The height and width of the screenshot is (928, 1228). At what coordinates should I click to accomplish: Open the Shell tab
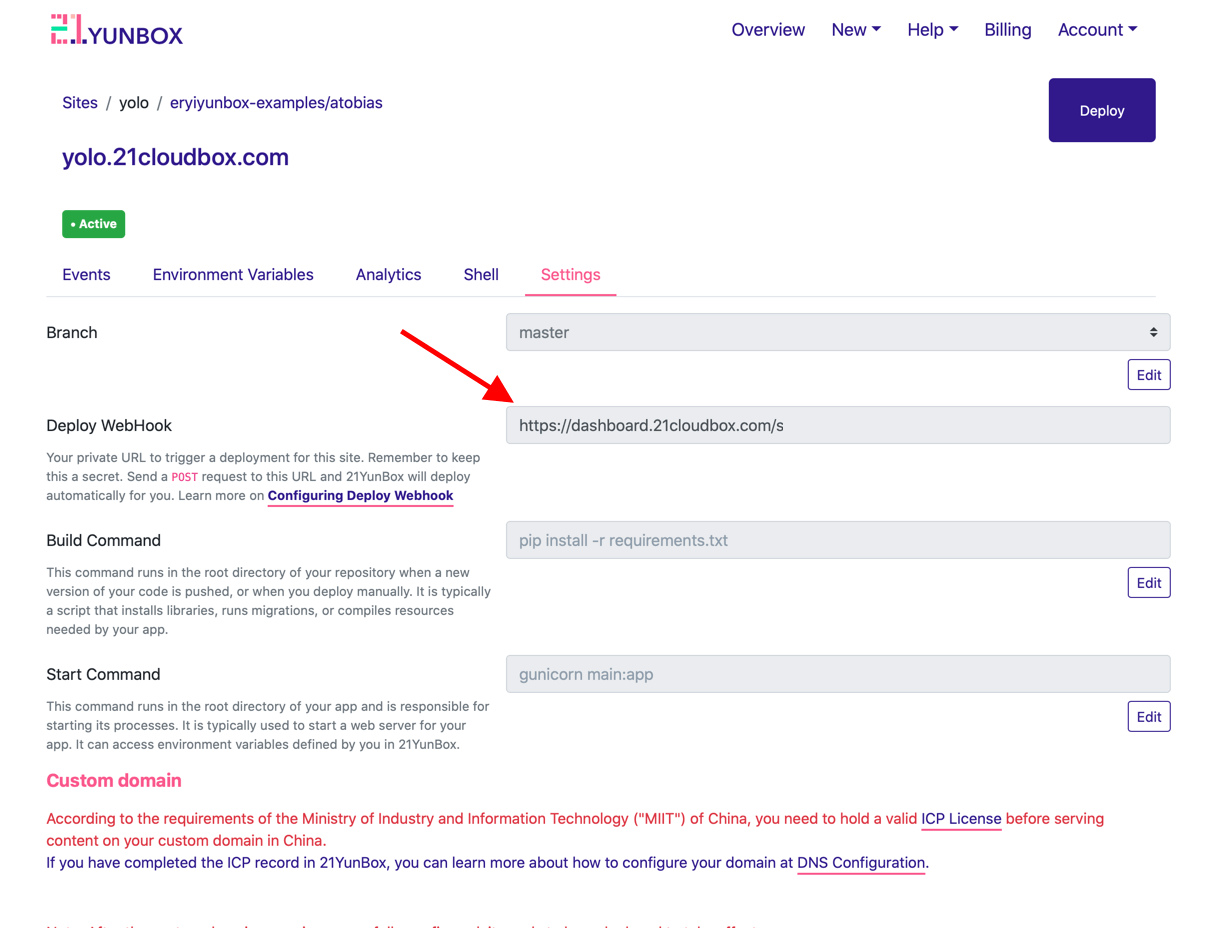click(x=481, y=275)
